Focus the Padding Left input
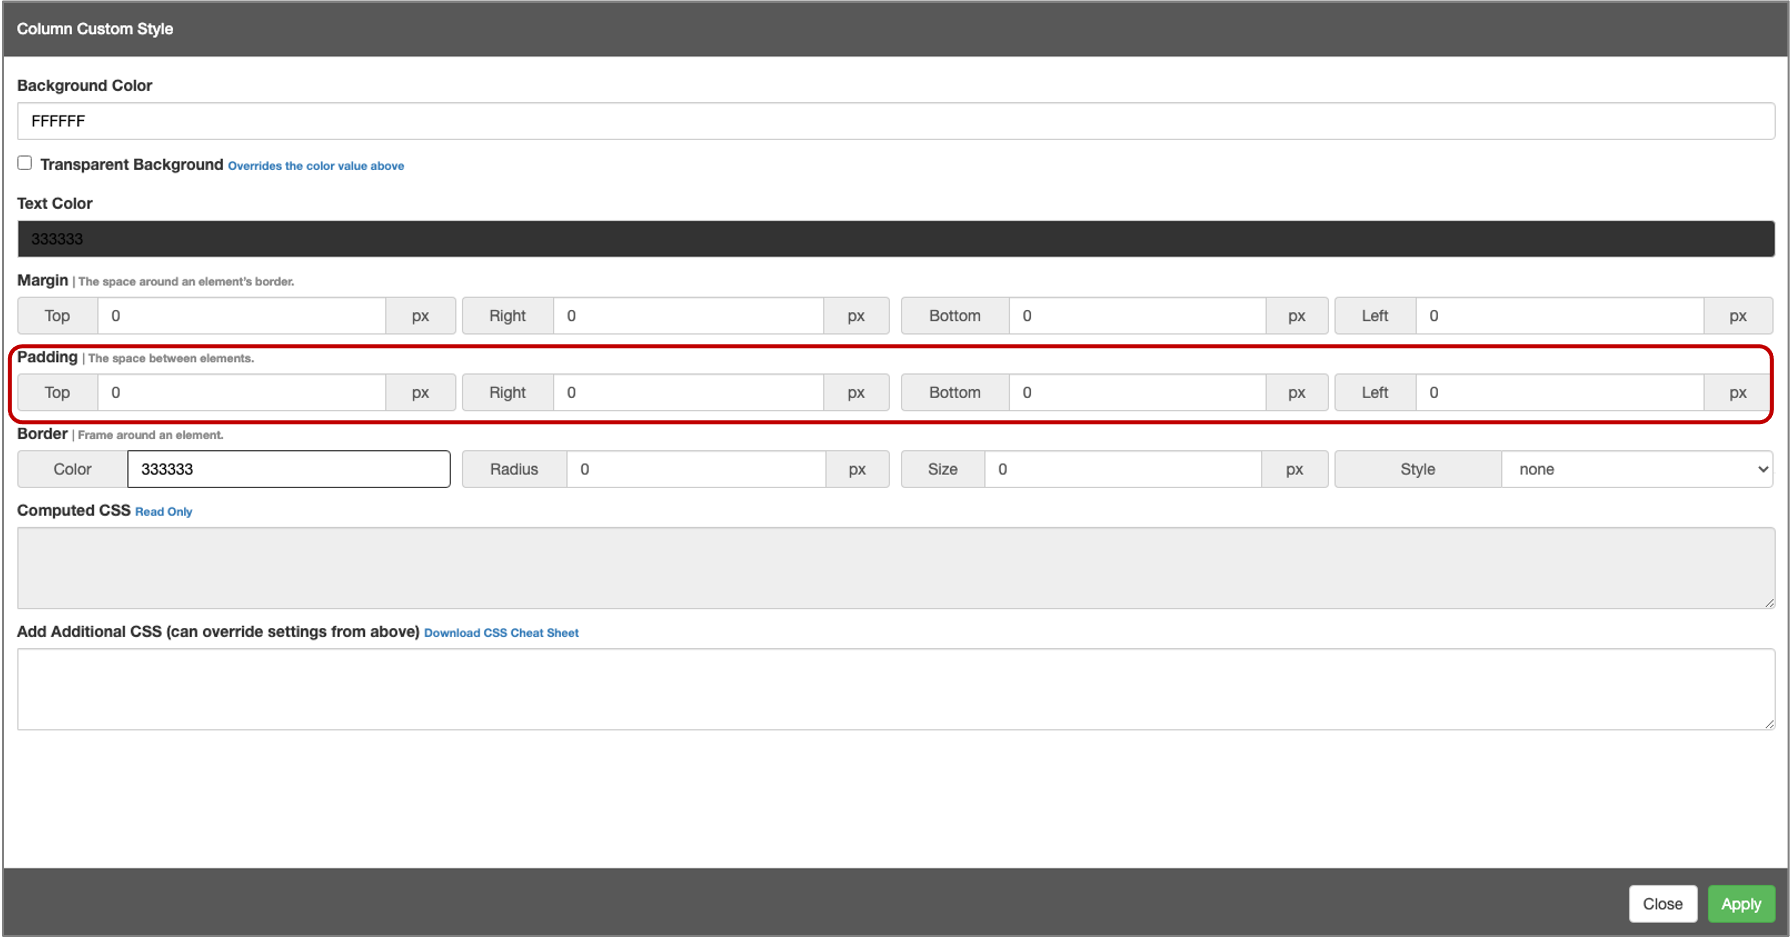Viewport: 1791px width, 937px height. [1558, 393]
